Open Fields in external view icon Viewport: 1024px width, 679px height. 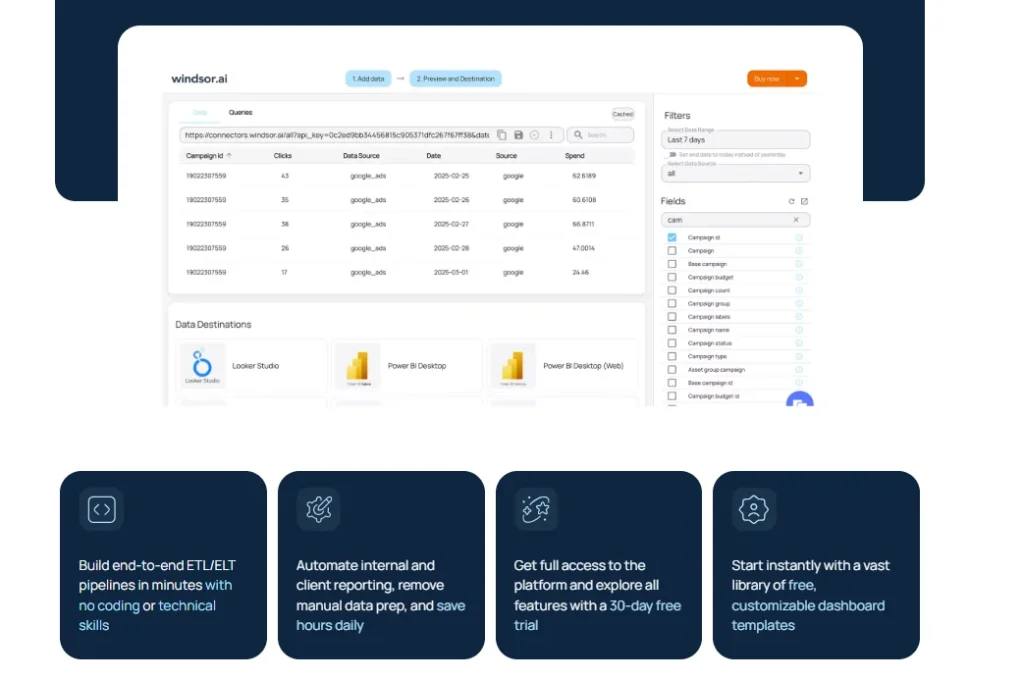[805, 201]
